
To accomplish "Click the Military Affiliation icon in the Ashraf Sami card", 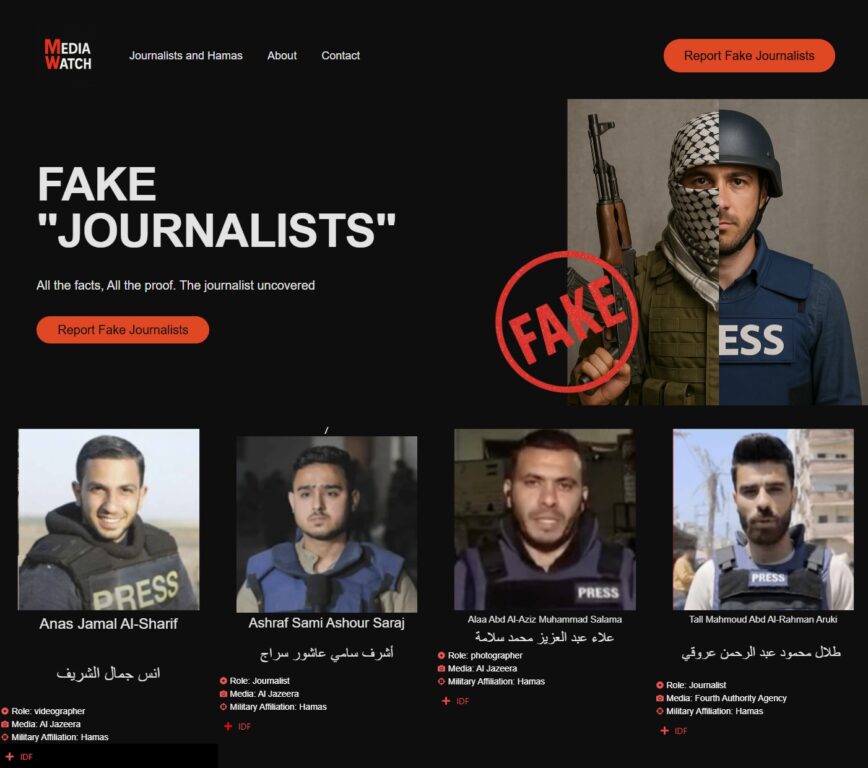I will [x=223, y=707].
